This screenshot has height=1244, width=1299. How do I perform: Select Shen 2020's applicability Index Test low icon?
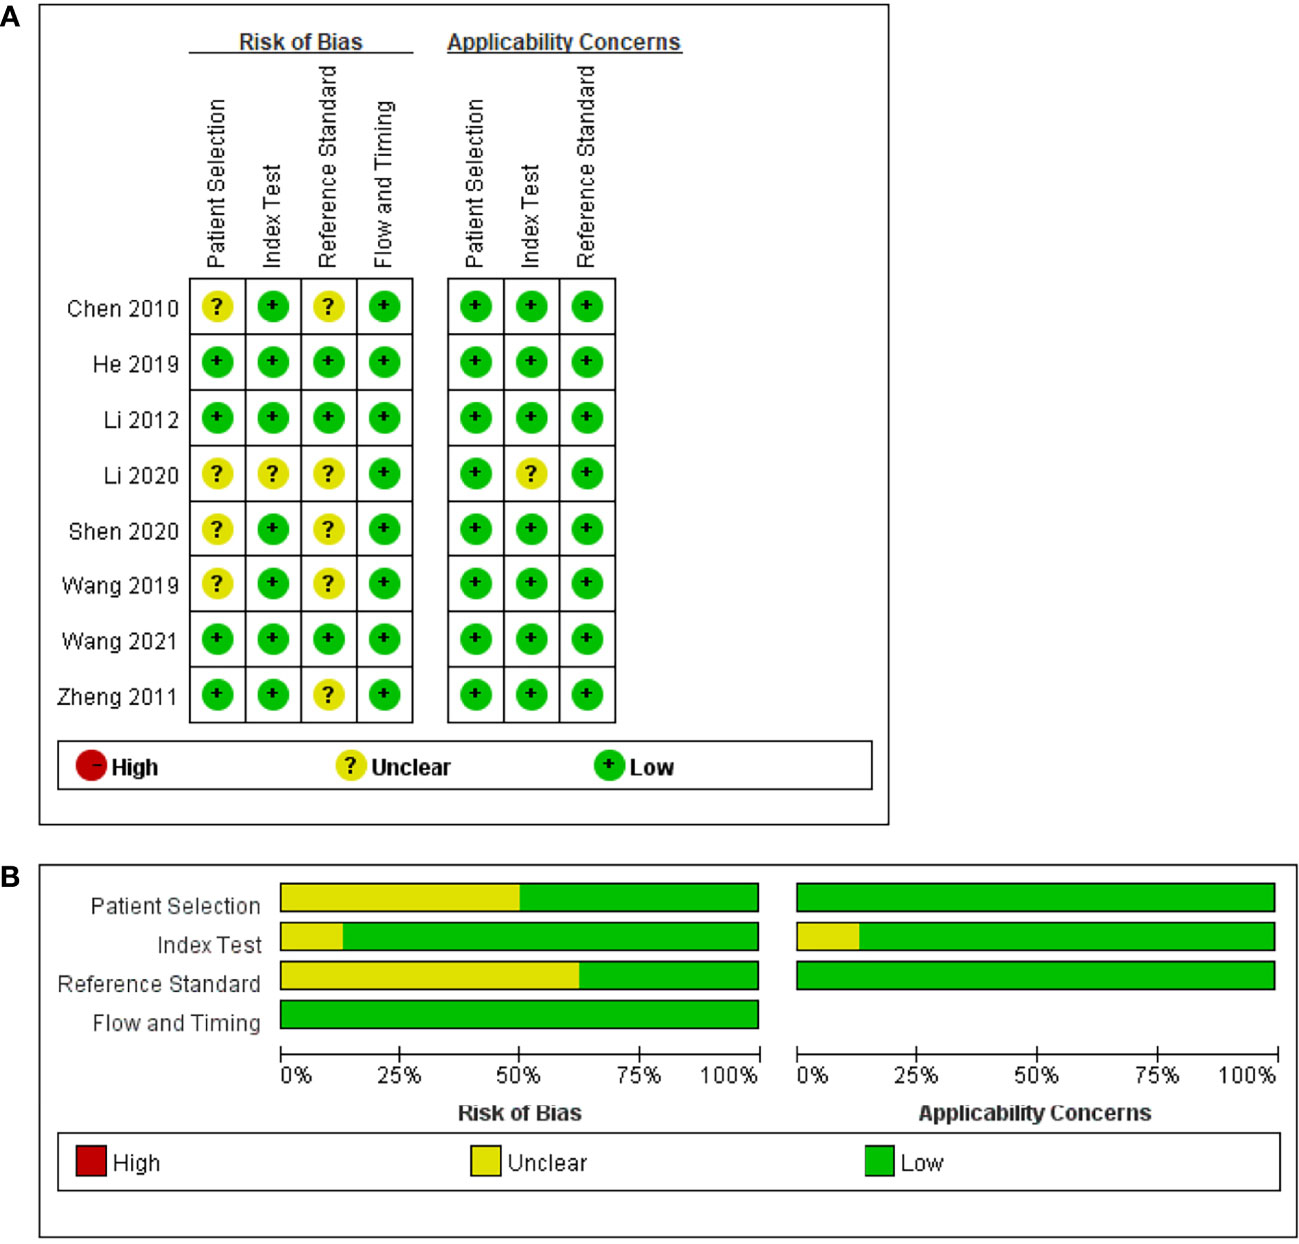[531, 529]
